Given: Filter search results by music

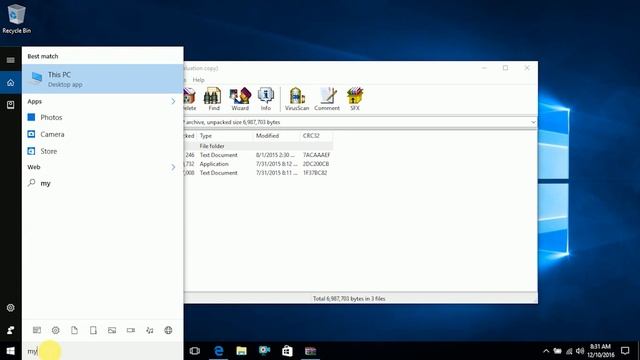Looking at the screenshot, I should [x=149, y=330].
